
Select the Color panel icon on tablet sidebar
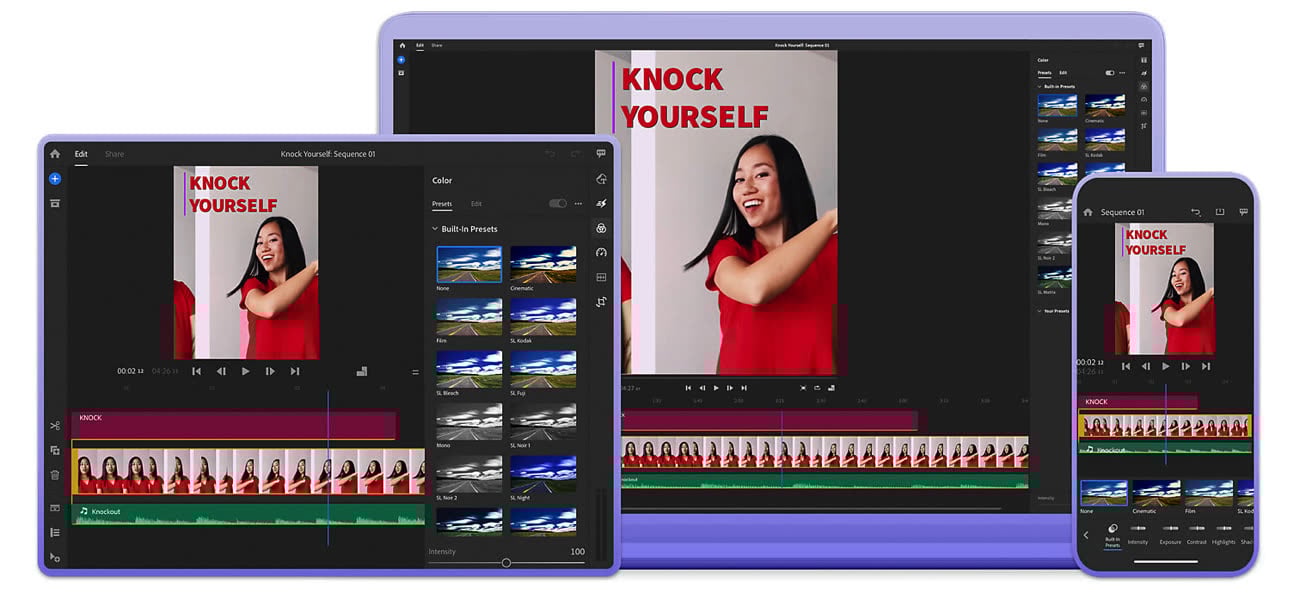point(601,228)
